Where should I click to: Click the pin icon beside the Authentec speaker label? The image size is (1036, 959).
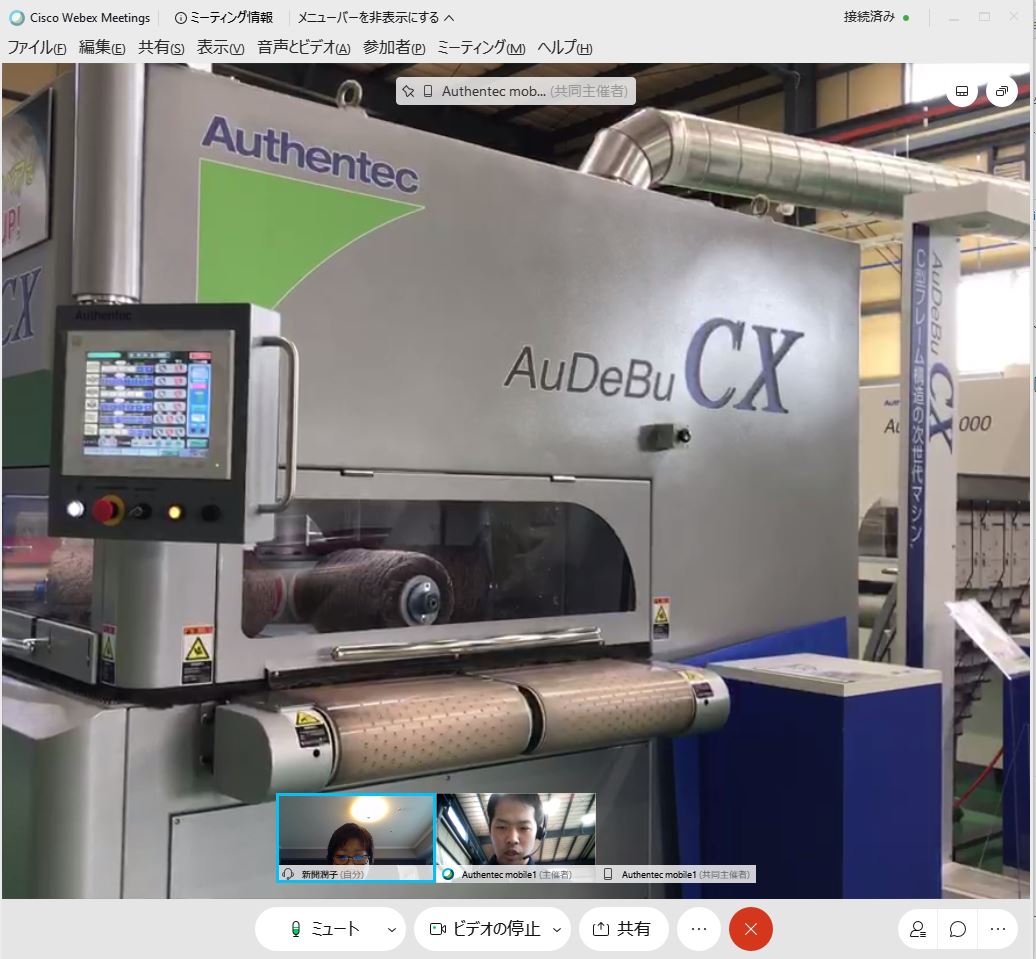[408, 91]
